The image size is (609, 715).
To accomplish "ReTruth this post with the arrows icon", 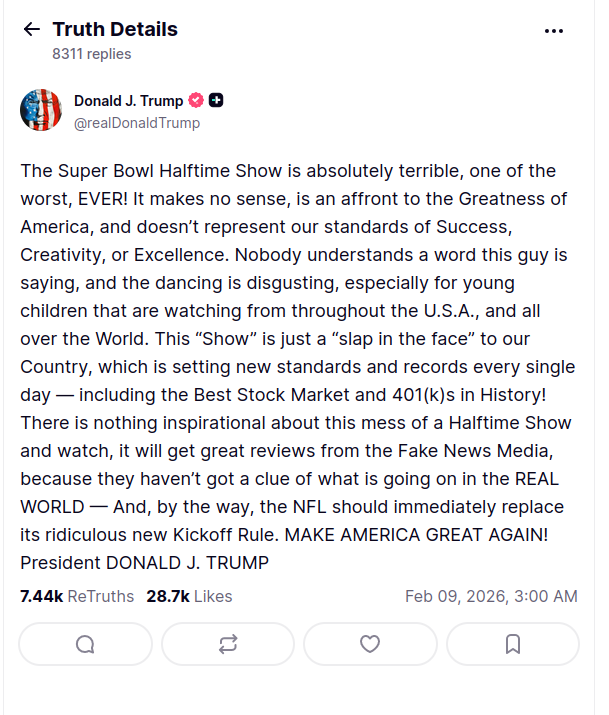I will pyautogui.click(x=228, y=644).
